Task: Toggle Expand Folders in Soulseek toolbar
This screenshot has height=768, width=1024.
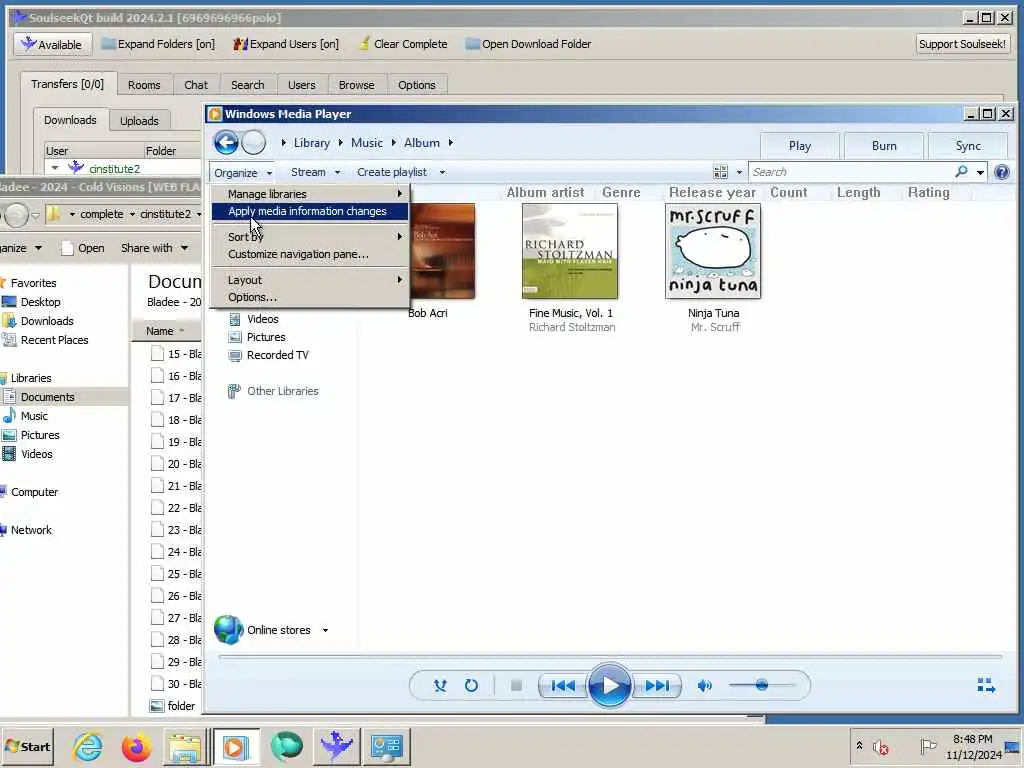Action: tap(159, 44)
